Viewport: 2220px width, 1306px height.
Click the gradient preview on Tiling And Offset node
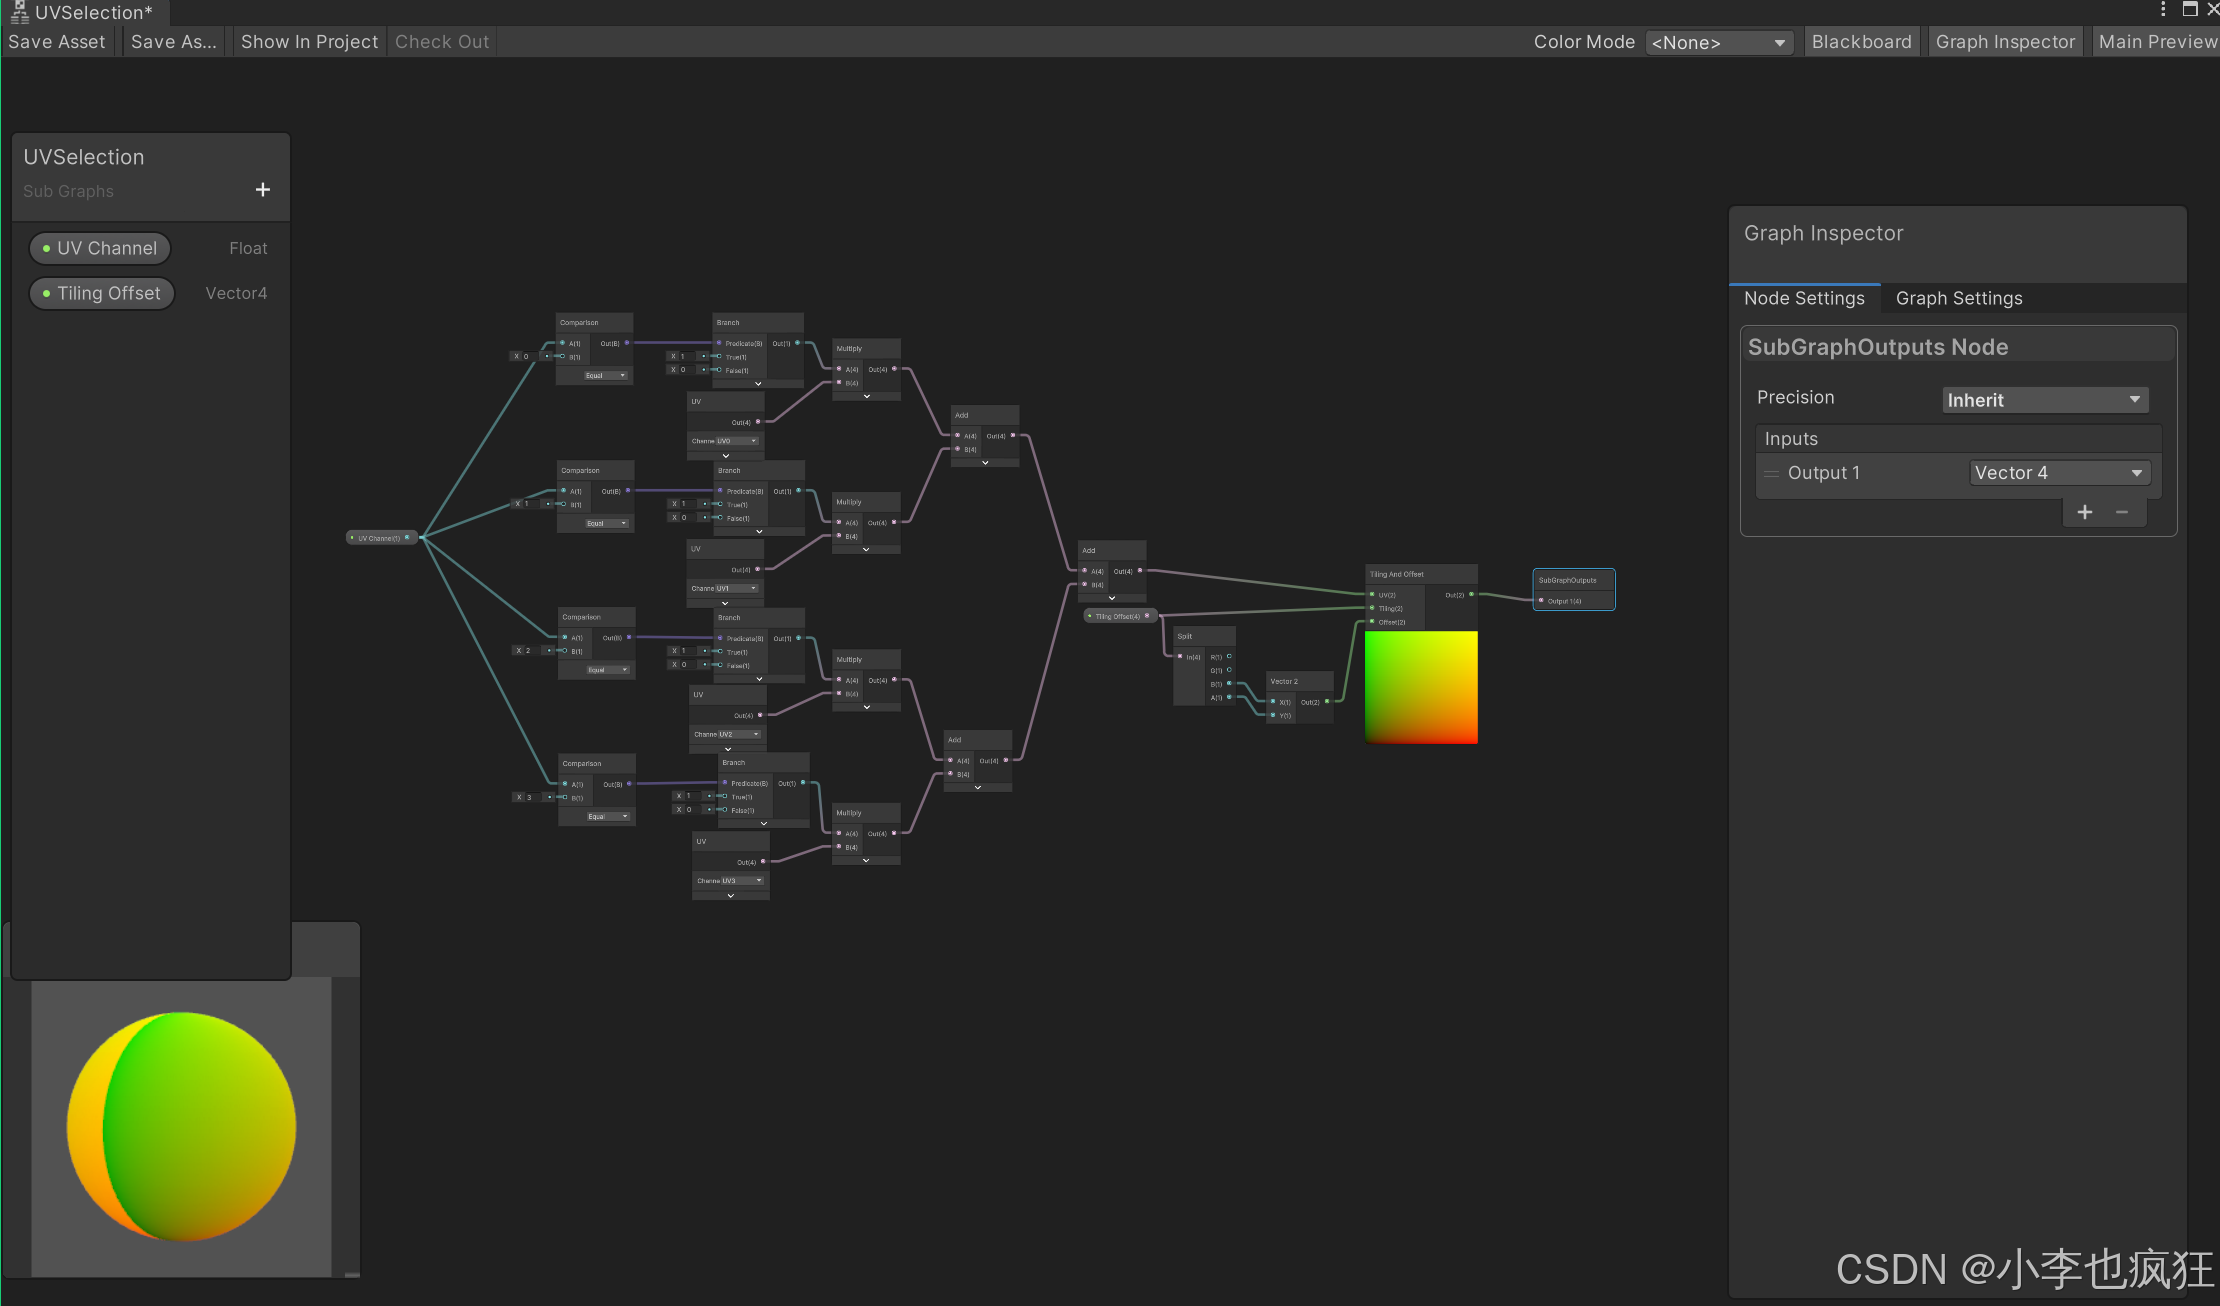[x=1420, y=687]
